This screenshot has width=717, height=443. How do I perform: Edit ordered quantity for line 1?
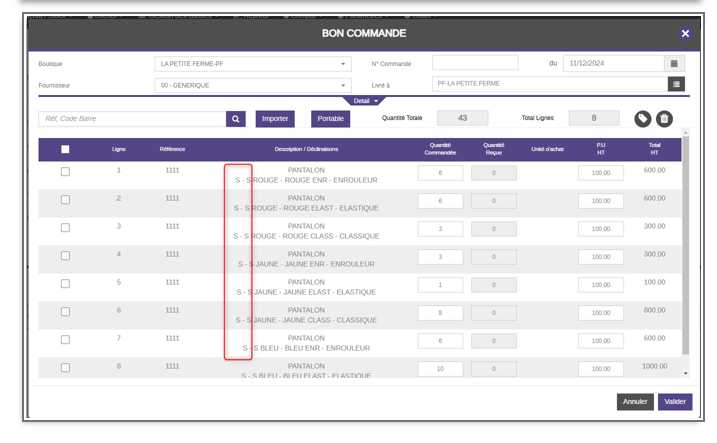point(440,173)
